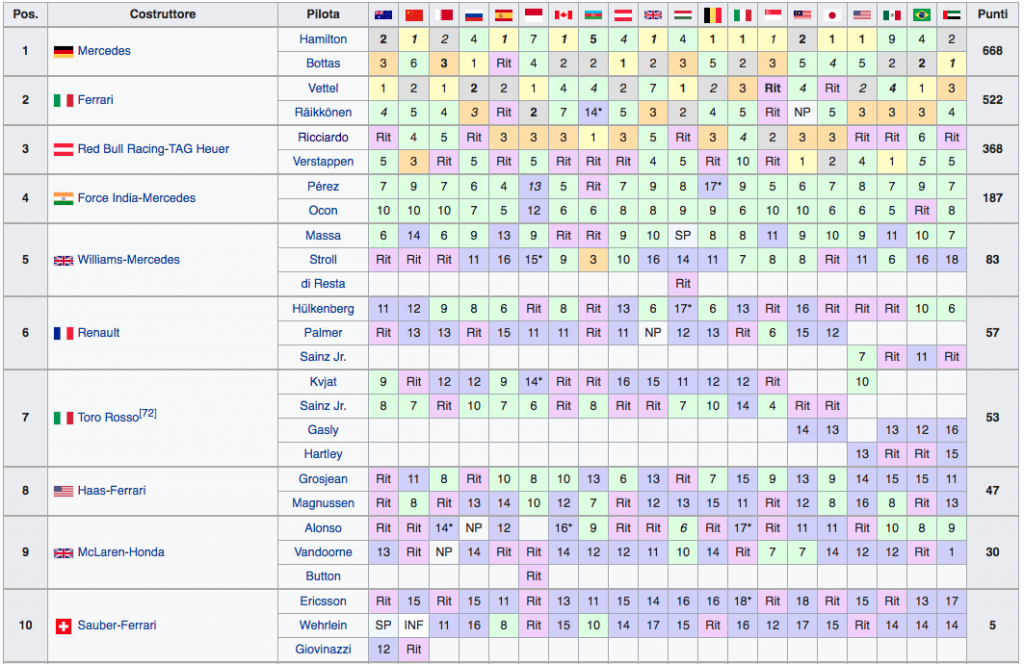Open the Verstappen driver link
Image resolution: width=1024 pixels, height=664 pixels.
pos(323,161)
